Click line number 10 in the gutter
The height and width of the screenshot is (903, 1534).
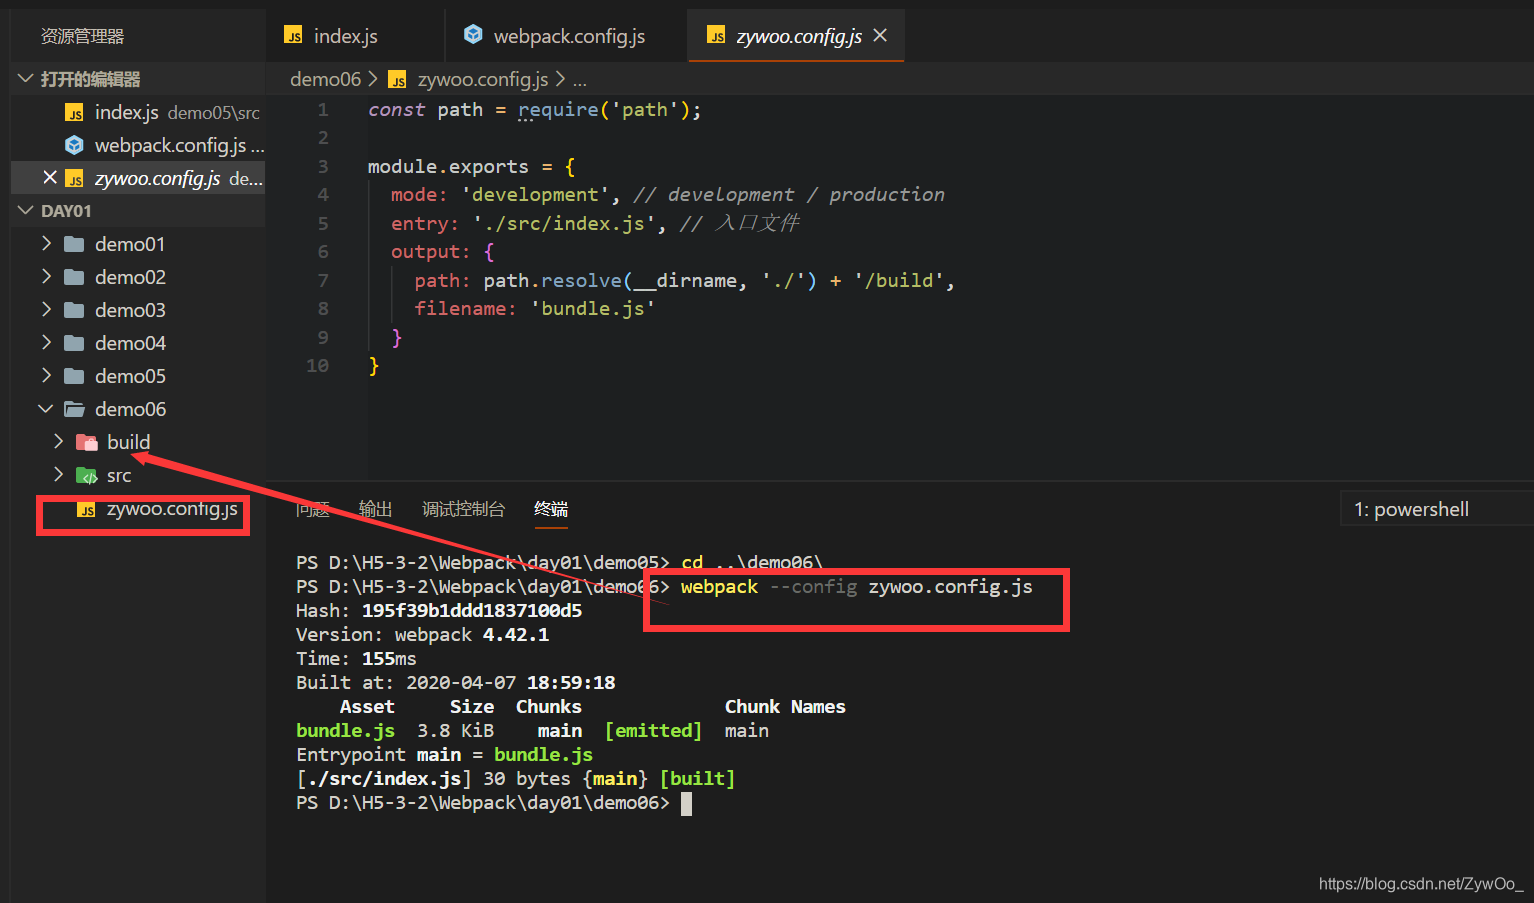317,365
